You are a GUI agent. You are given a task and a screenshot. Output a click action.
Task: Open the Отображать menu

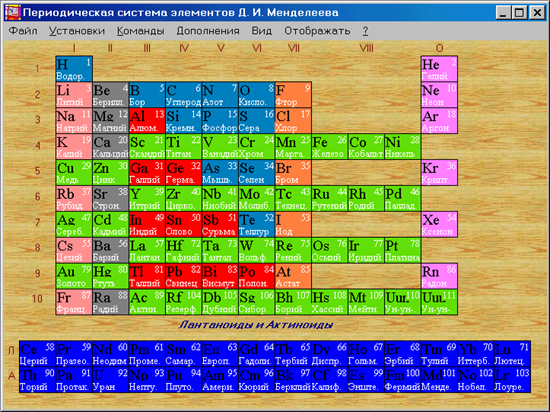pos(317,31)
